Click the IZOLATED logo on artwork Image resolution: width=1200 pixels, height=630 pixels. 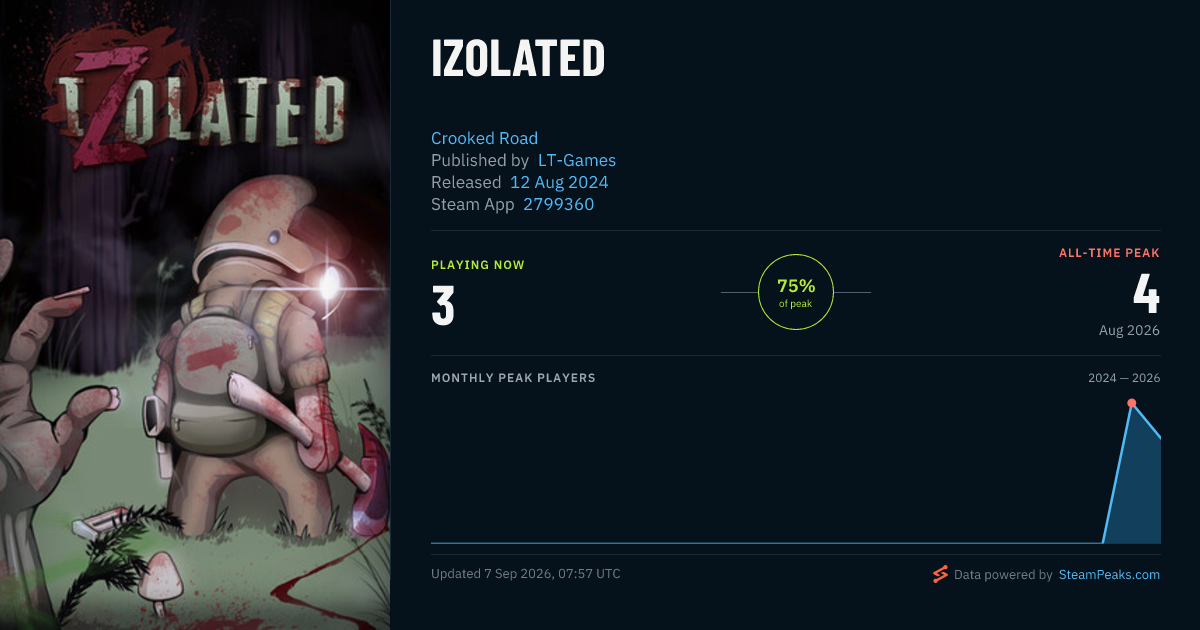[x=195, y=100]
